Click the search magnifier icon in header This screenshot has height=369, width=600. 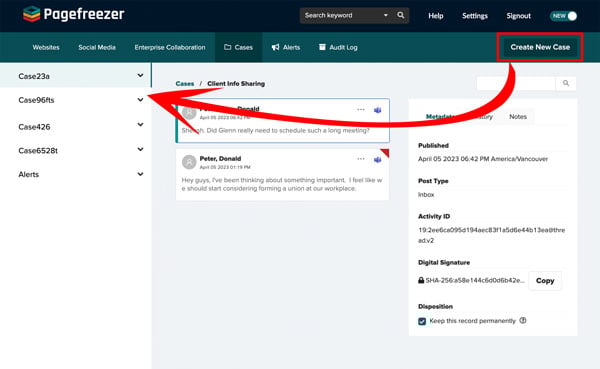[x=400, y=15]
